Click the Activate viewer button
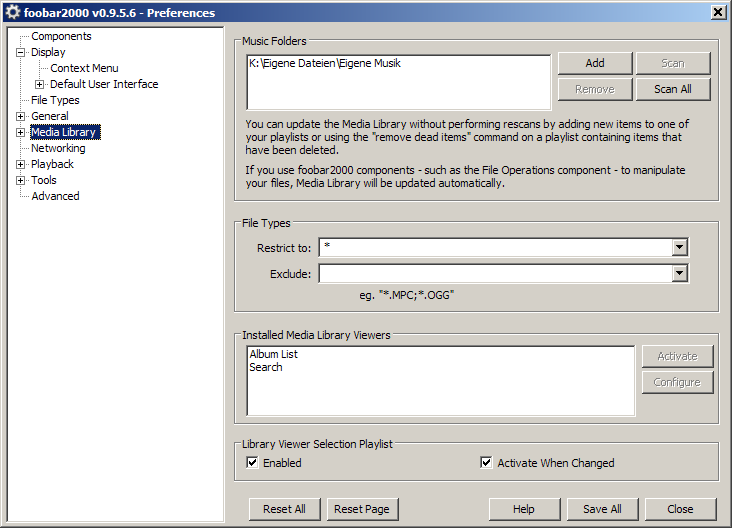732x528 pixels. pyautogui.click(x=677, y=356)
